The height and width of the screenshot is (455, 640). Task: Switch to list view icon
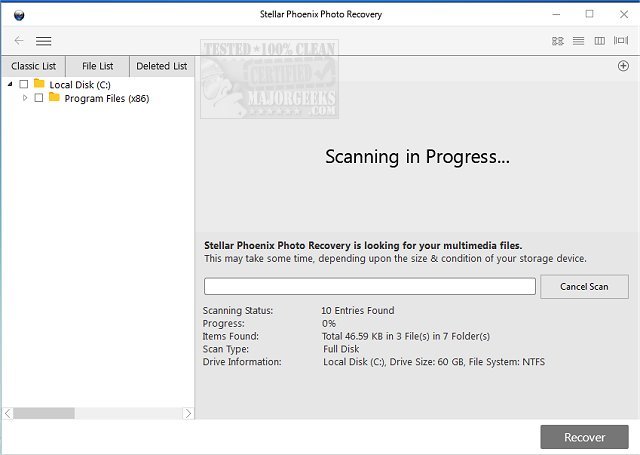point(578,41)
